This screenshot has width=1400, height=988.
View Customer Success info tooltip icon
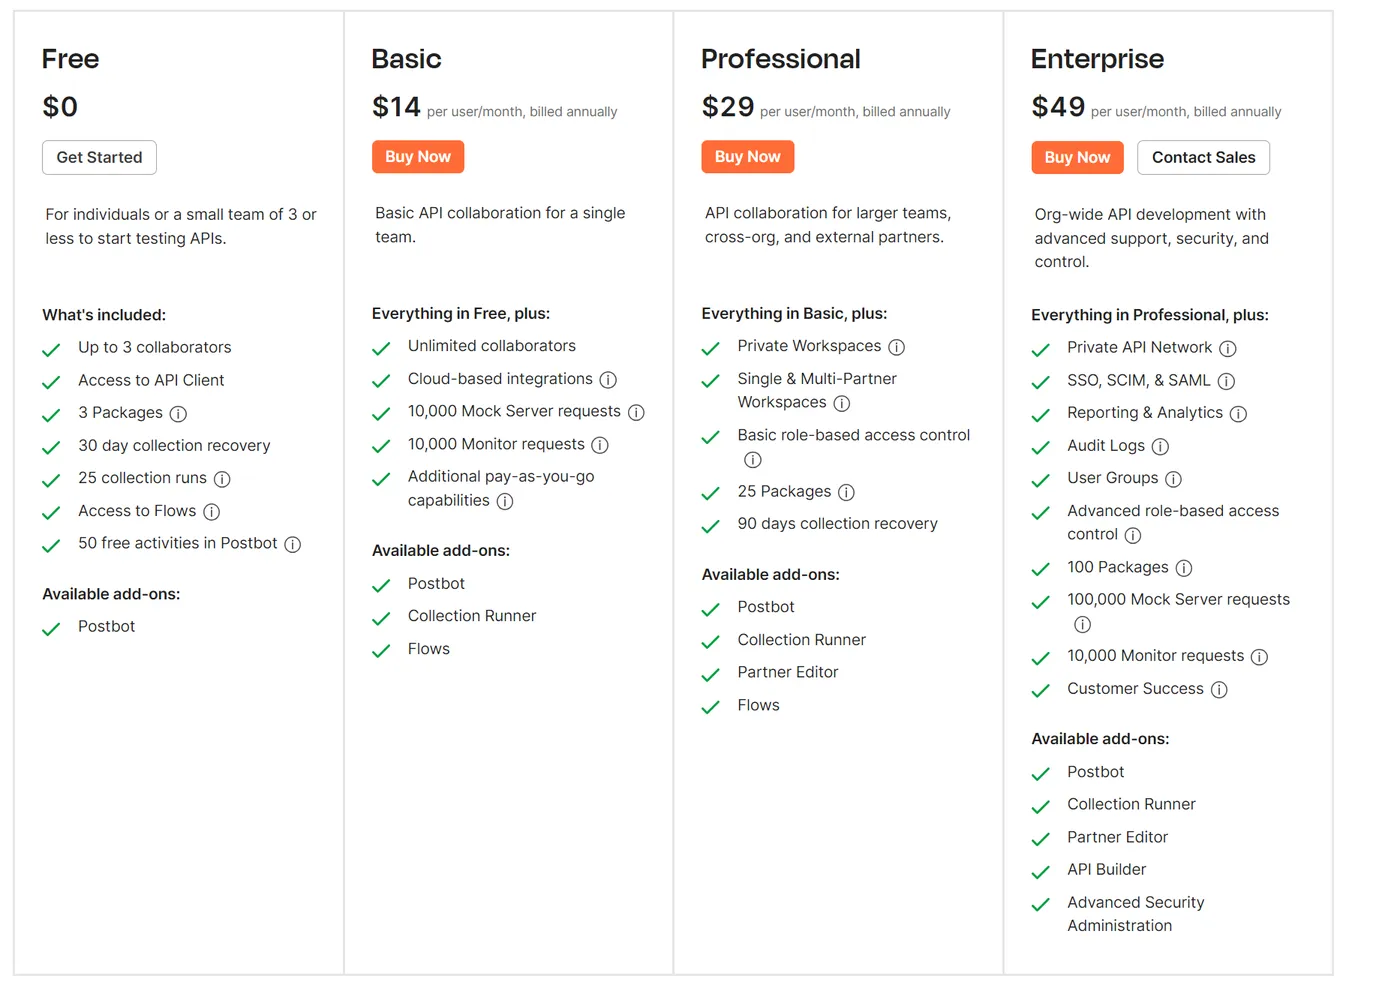(1219, 690)
